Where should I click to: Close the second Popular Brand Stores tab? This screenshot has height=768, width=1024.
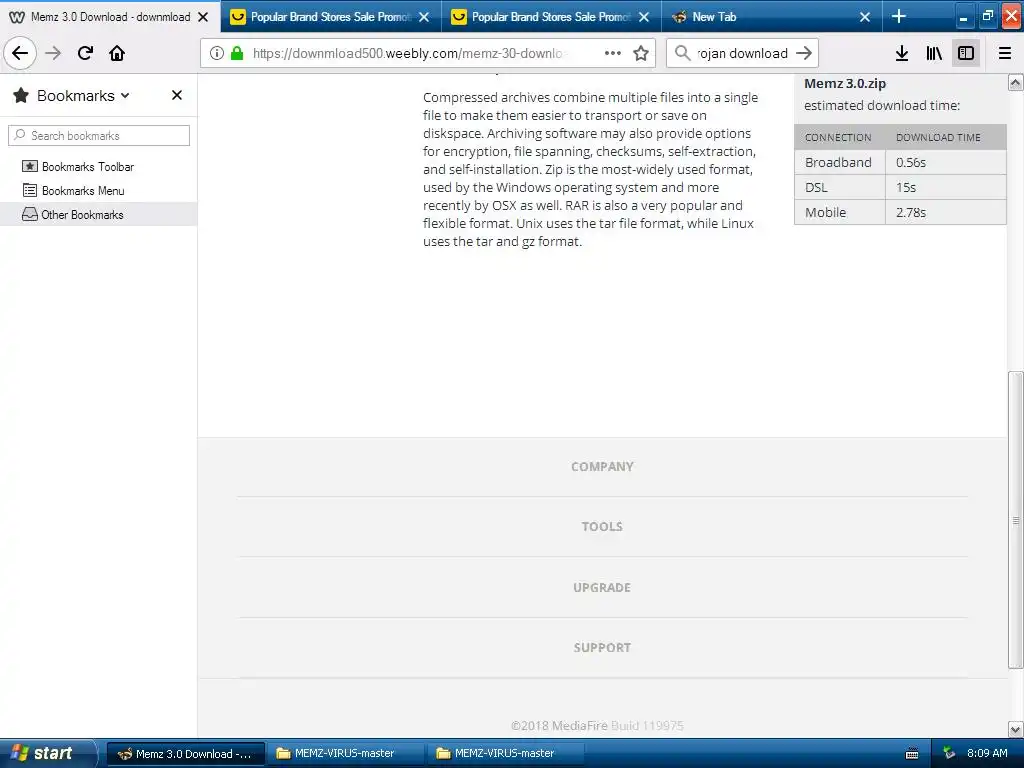[x=644, y=17]
